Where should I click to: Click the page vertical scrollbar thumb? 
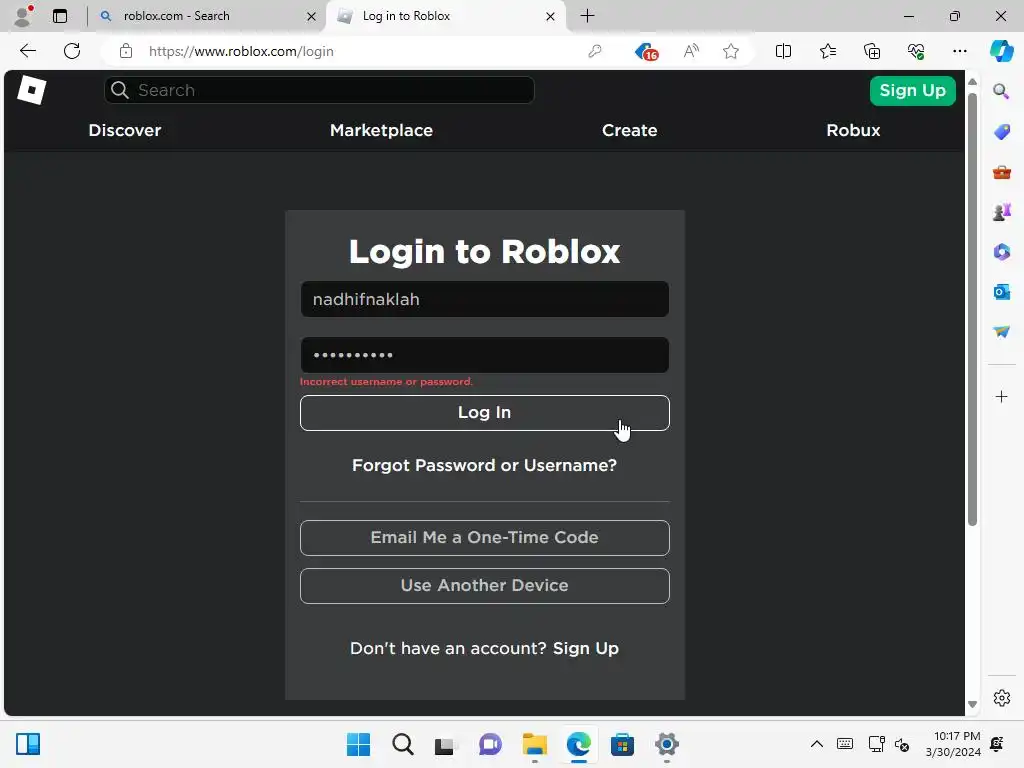pyautogui.click(x=972, y=309)
